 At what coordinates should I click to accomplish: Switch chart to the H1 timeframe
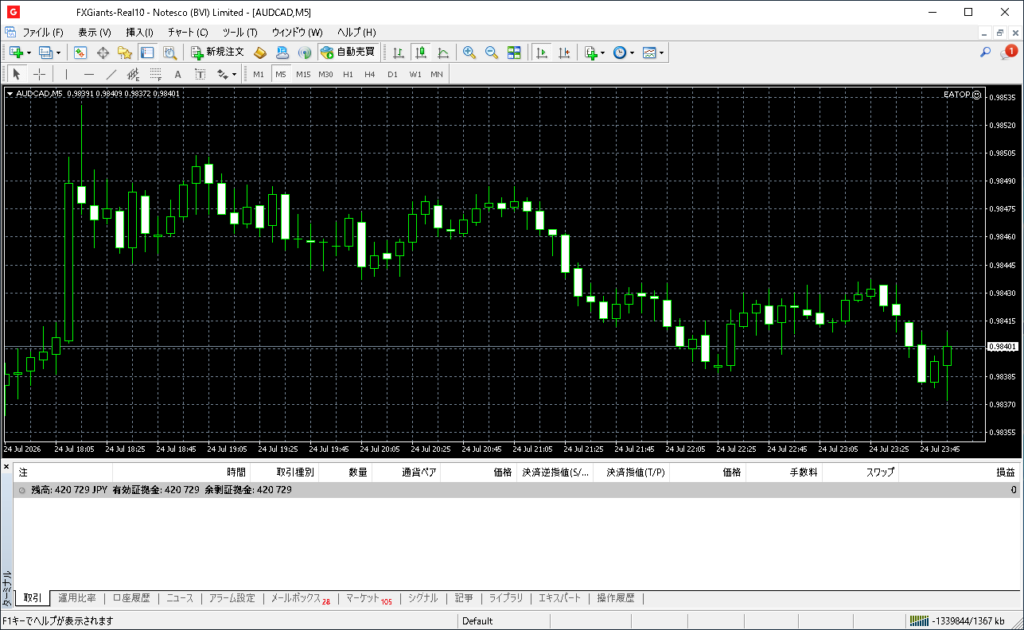348,74
